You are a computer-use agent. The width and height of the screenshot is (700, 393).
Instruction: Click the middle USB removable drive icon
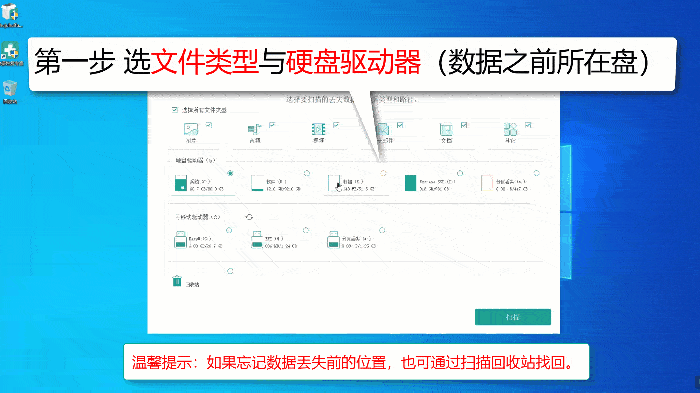[257, 239]
